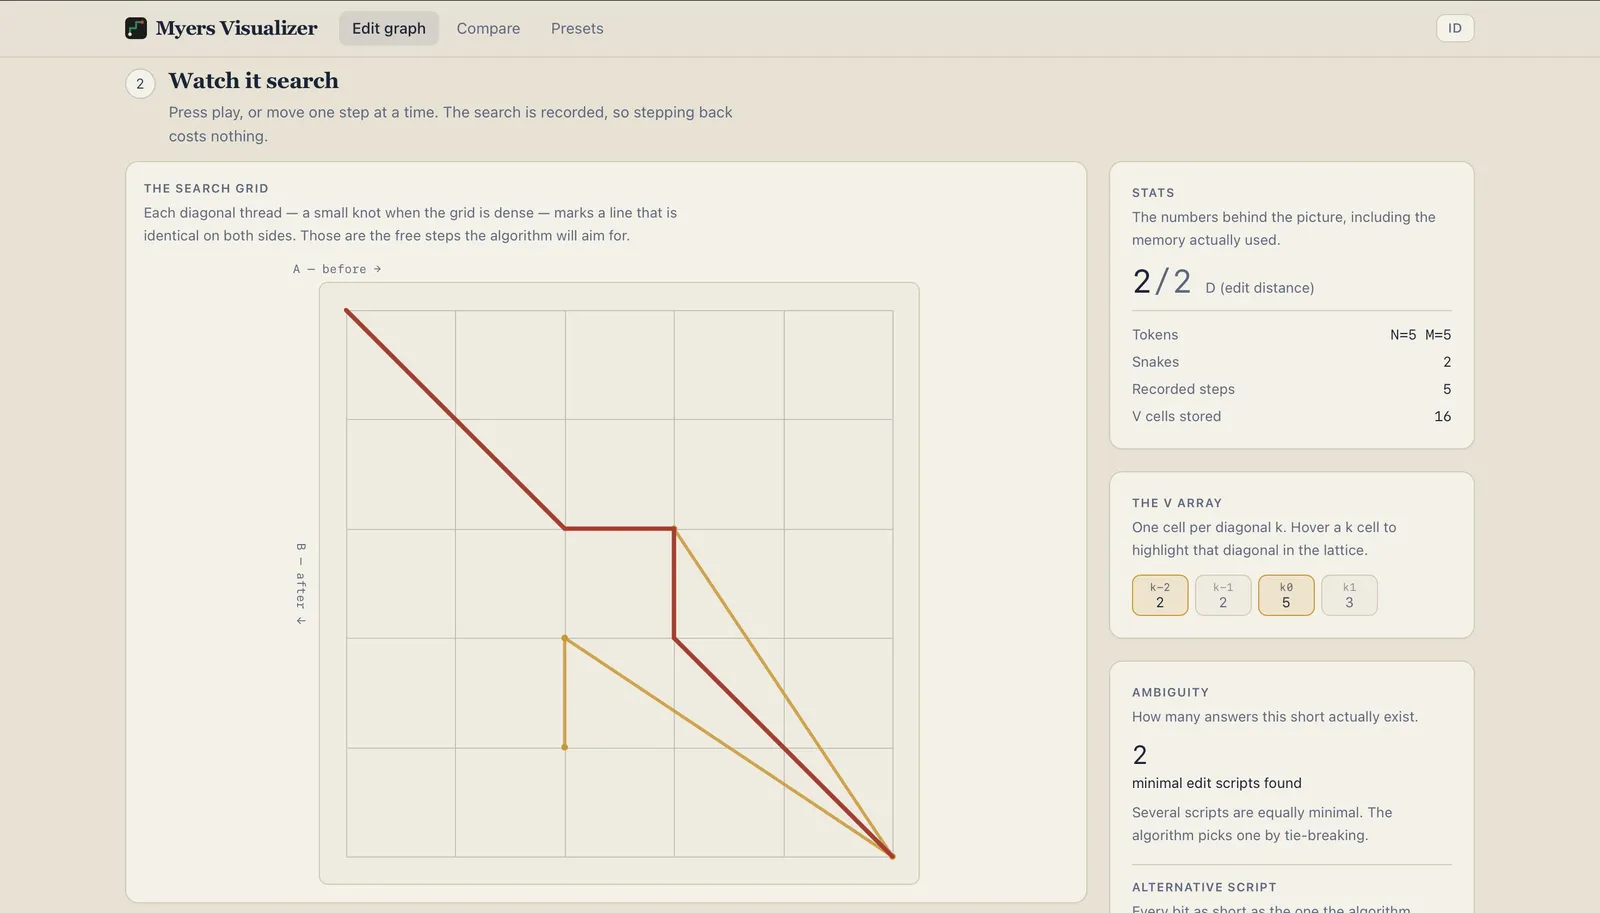Click the Myers Visualizer title text
Viewport: 1600px width, 913px height.
pyautogui.click(x=236, y=28)
